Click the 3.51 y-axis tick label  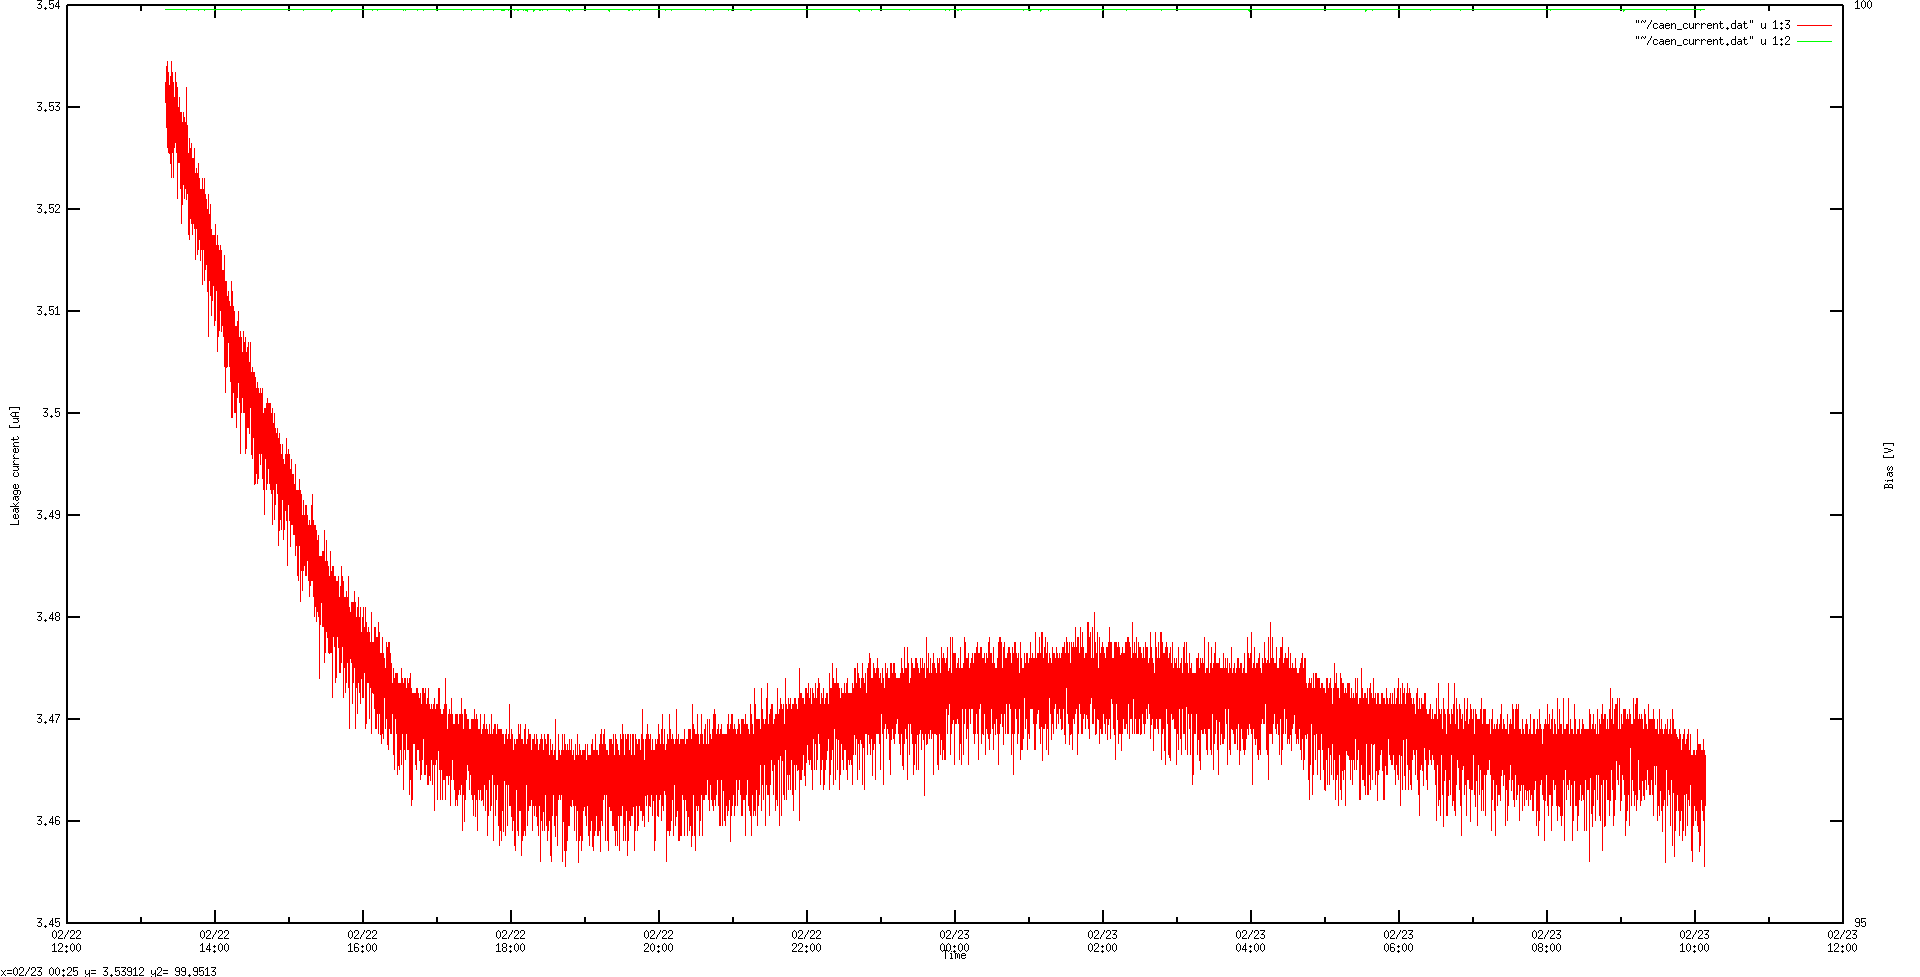click(48, 311)
